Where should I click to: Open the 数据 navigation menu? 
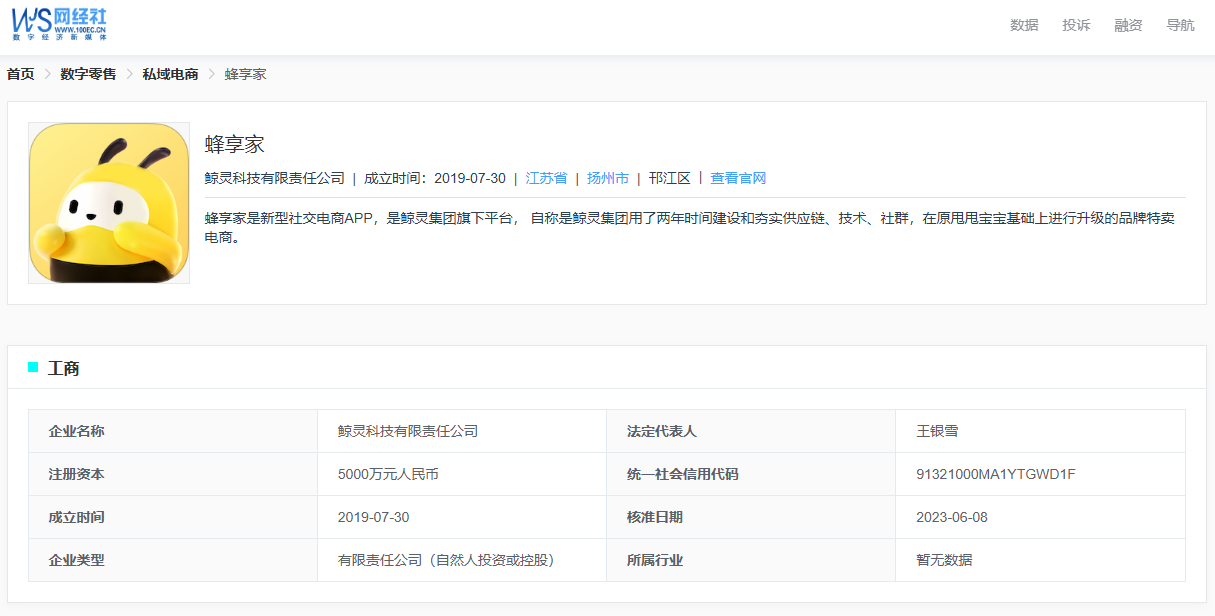coord(1024,25)
